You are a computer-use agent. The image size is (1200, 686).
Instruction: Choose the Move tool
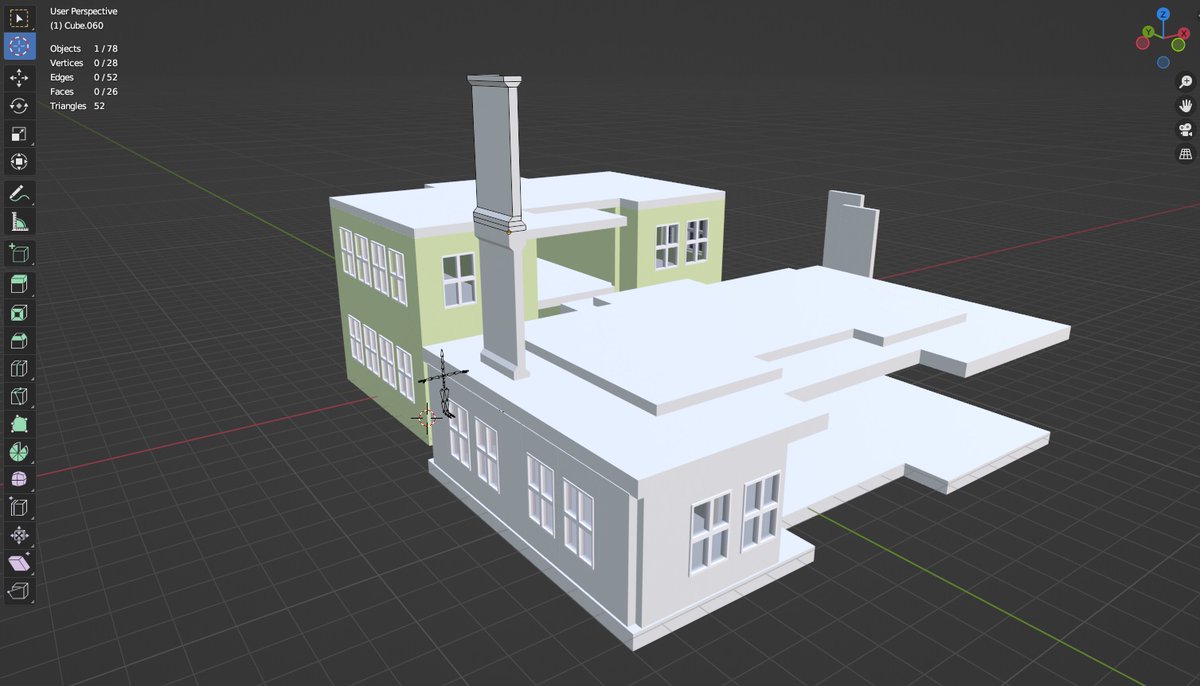tap(19, 78)
